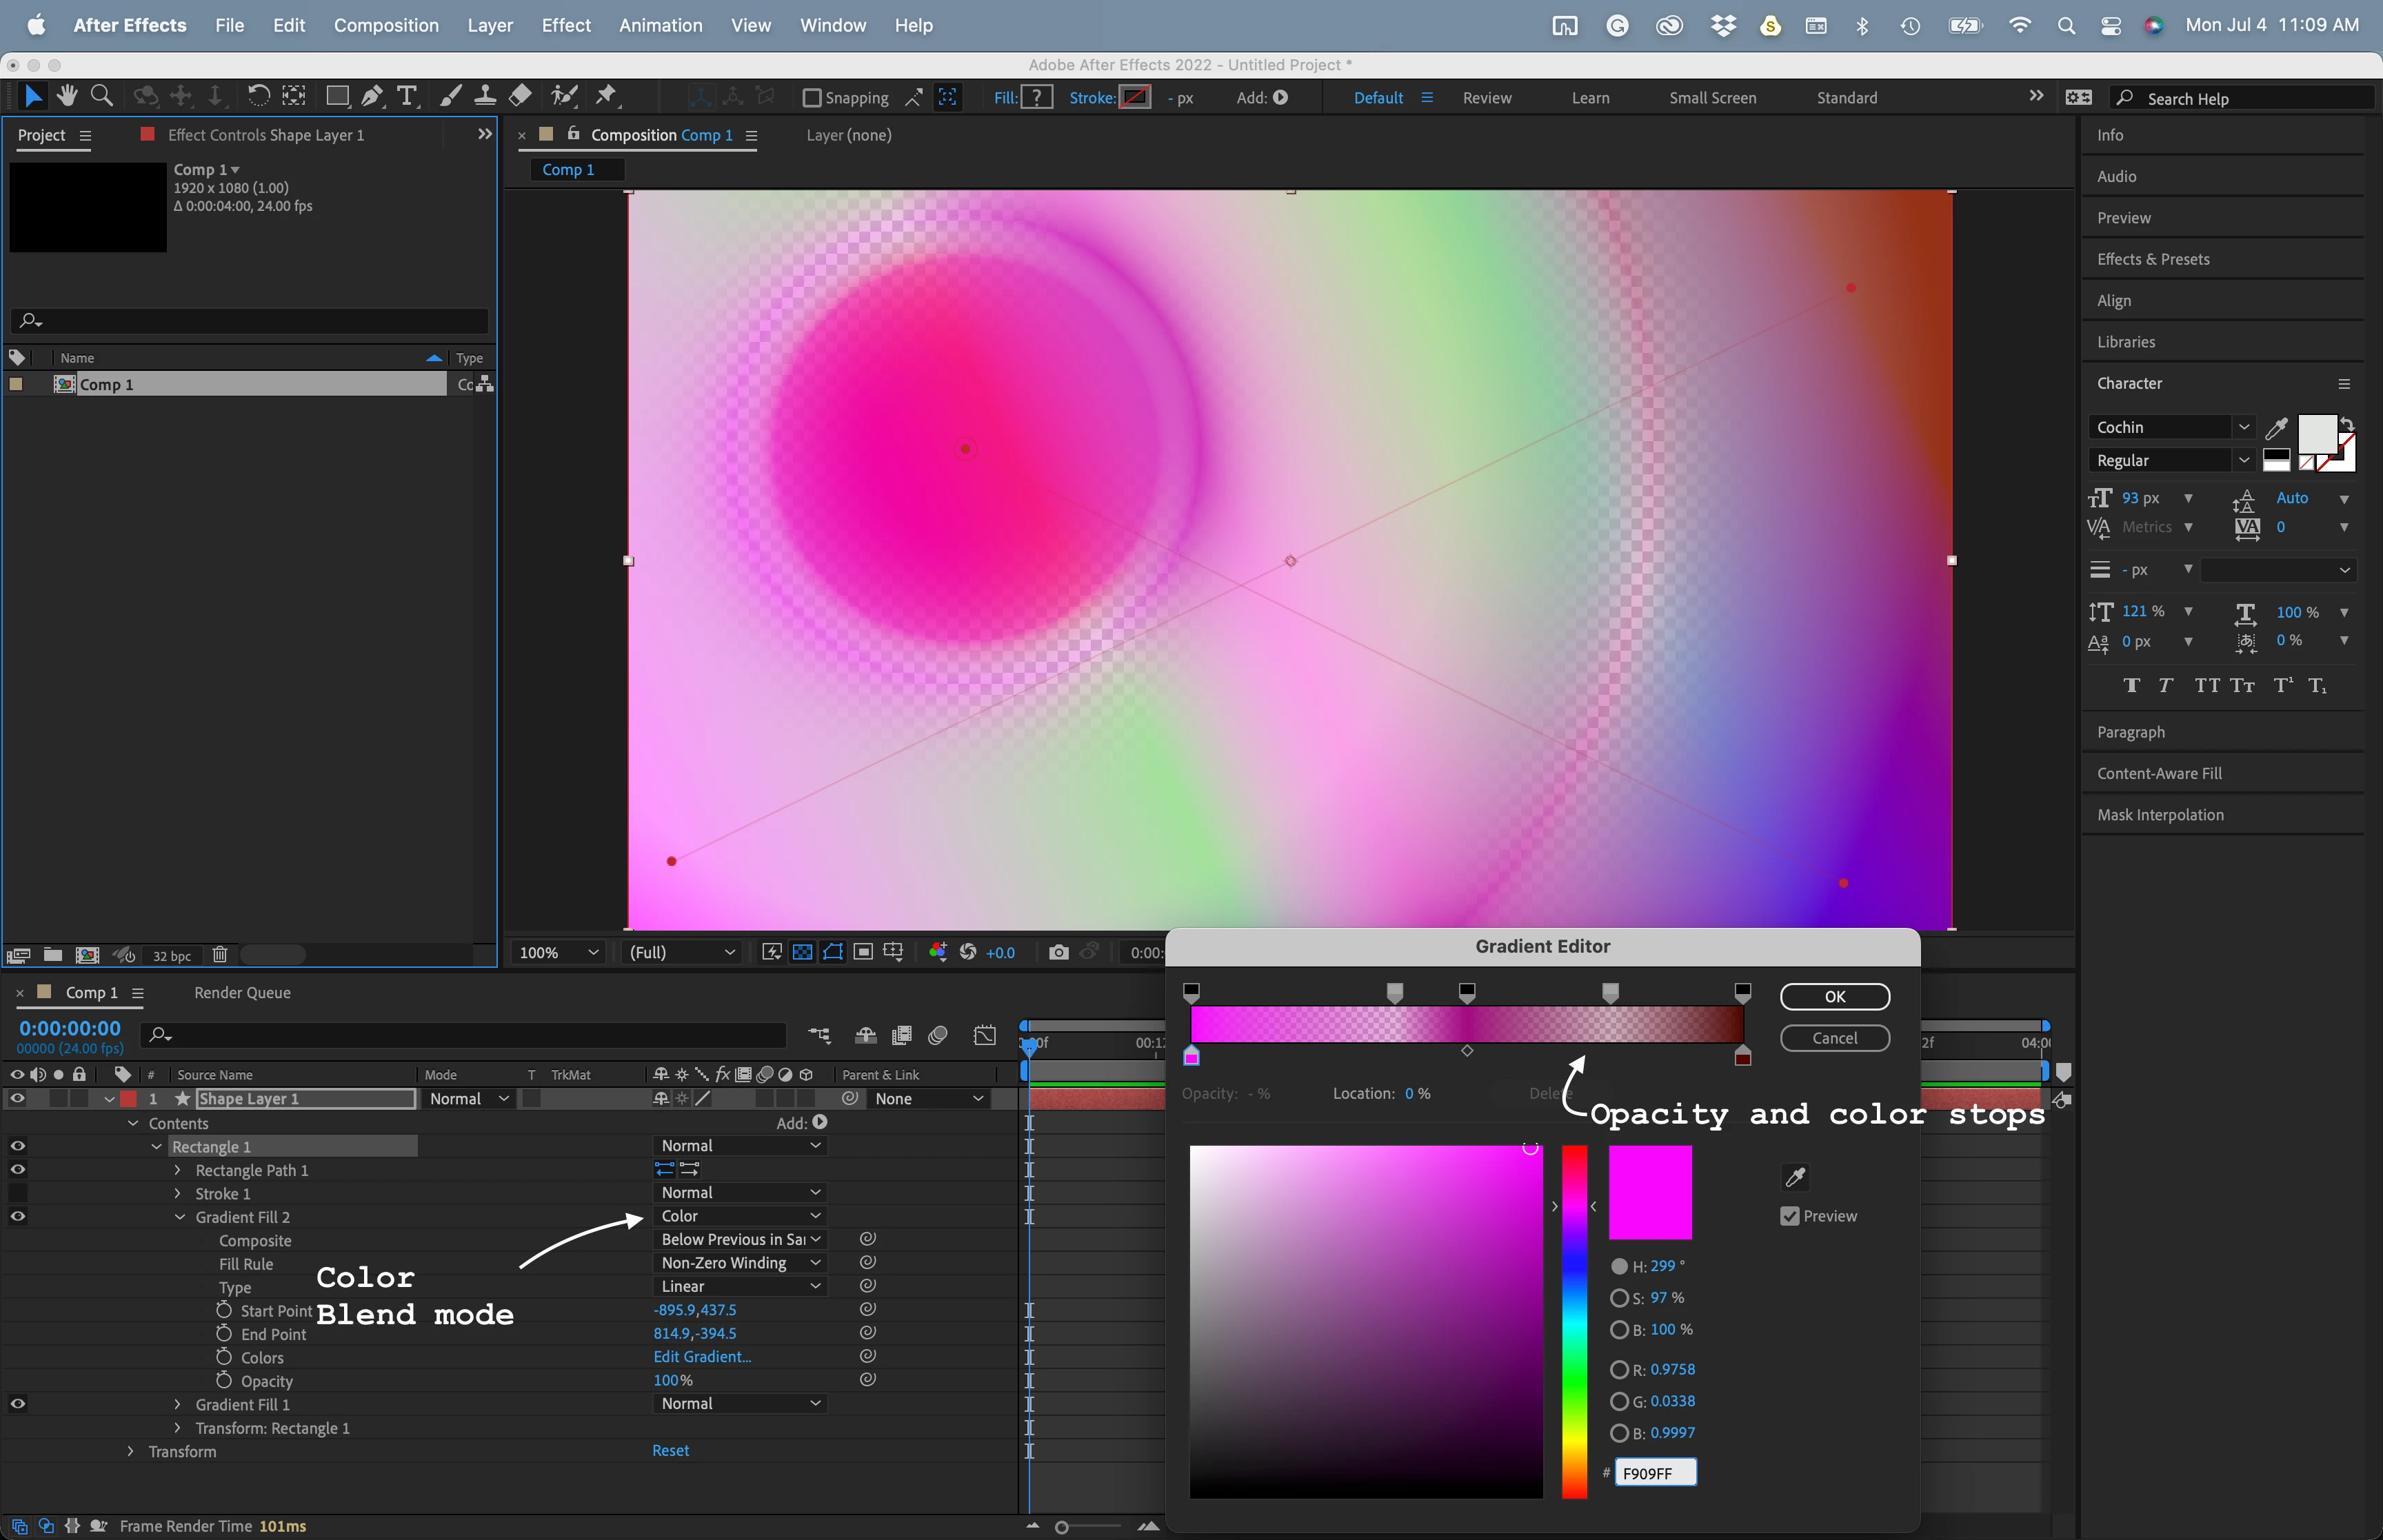Open Gradient Fill 2 blend mode dropdown
The height and width of the screenshot is (1540, 2383).
[x=740, y=1216]
